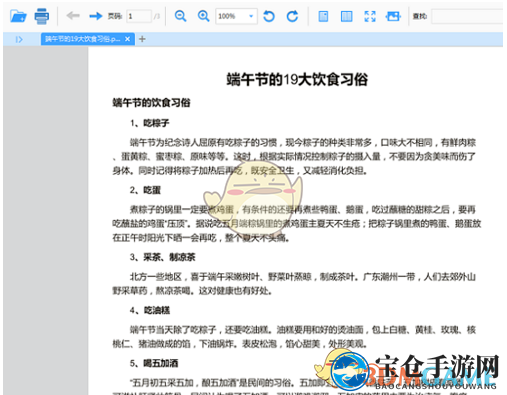Close the 端午节的19大饮食习俗 tab
This screenshot has height=395, width=507.
tap(127, 39)
